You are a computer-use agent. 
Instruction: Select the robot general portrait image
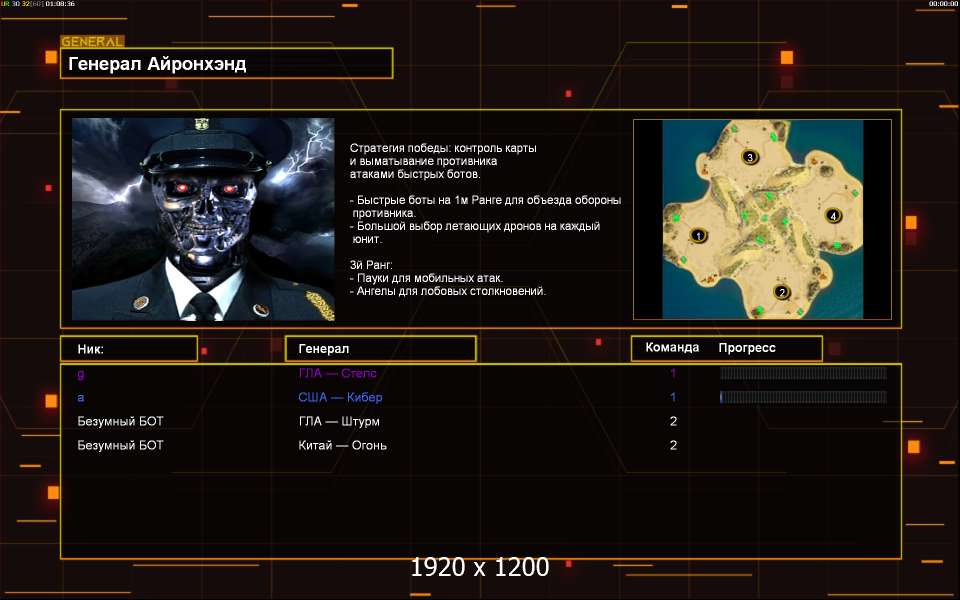(x=203, y=219)
